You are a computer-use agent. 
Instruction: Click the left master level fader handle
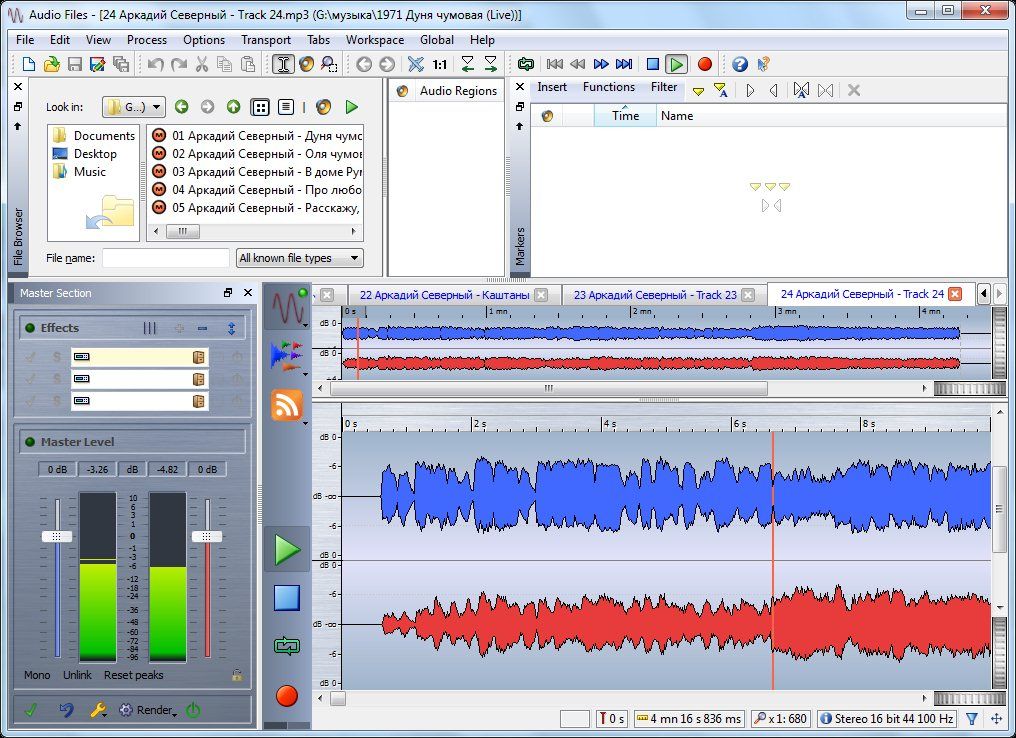coord(57,537)
